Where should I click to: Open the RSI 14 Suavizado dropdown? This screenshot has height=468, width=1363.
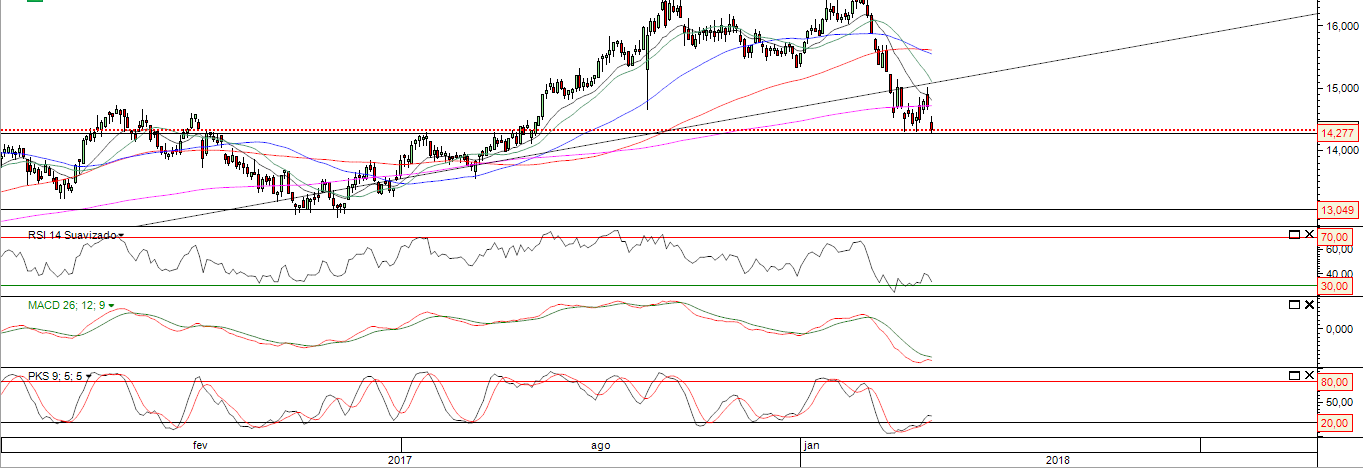click(x=121, y=235)
